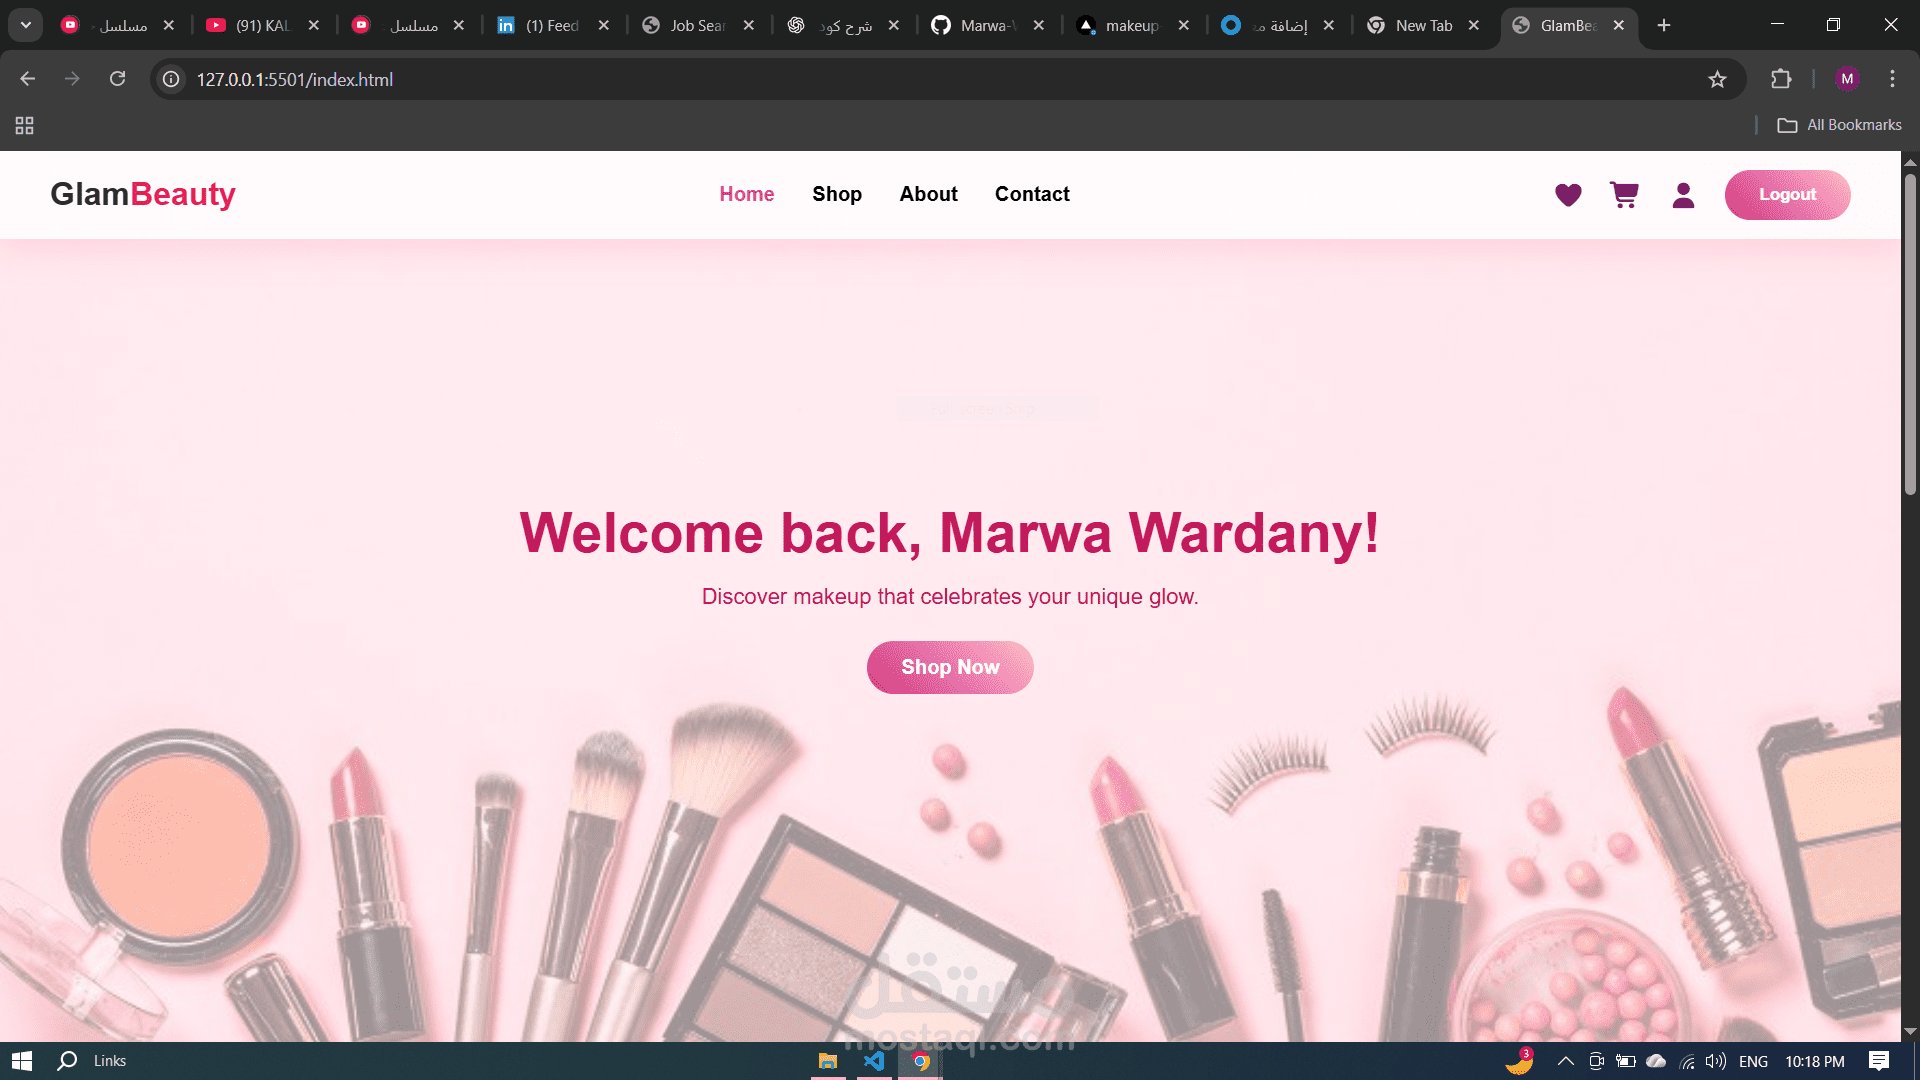Open the shopping cart icon

1624,195
